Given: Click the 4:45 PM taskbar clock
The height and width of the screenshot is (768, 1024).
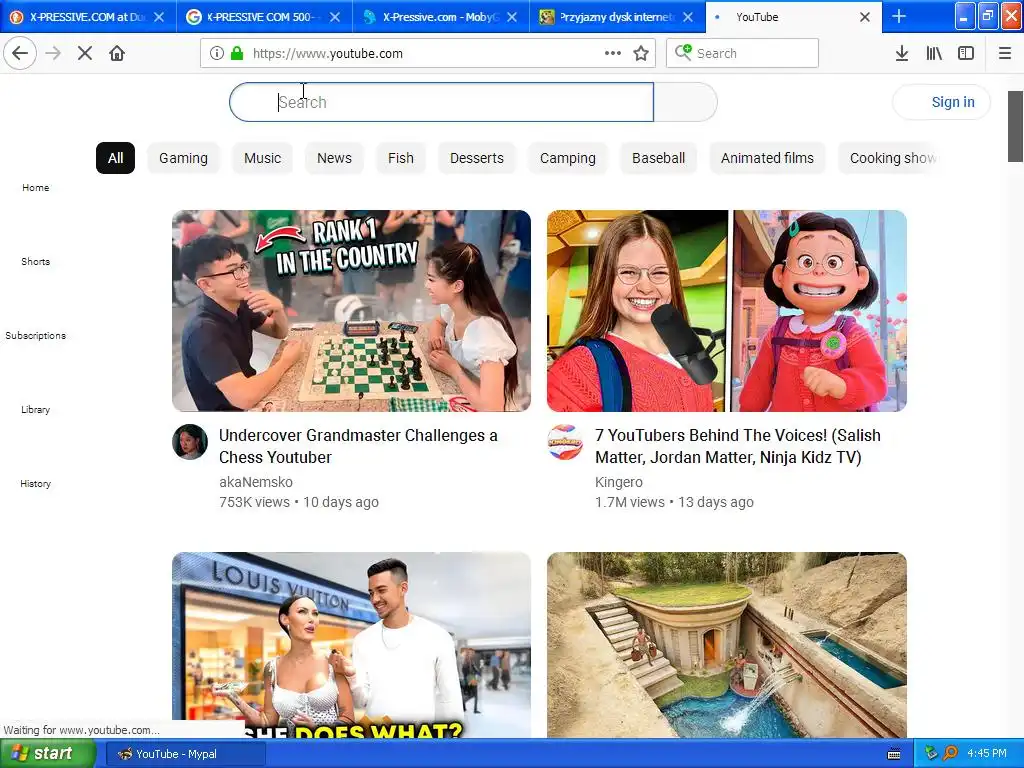Looking at the screenshot, I should pyautogui.click(x=987, y=754).
